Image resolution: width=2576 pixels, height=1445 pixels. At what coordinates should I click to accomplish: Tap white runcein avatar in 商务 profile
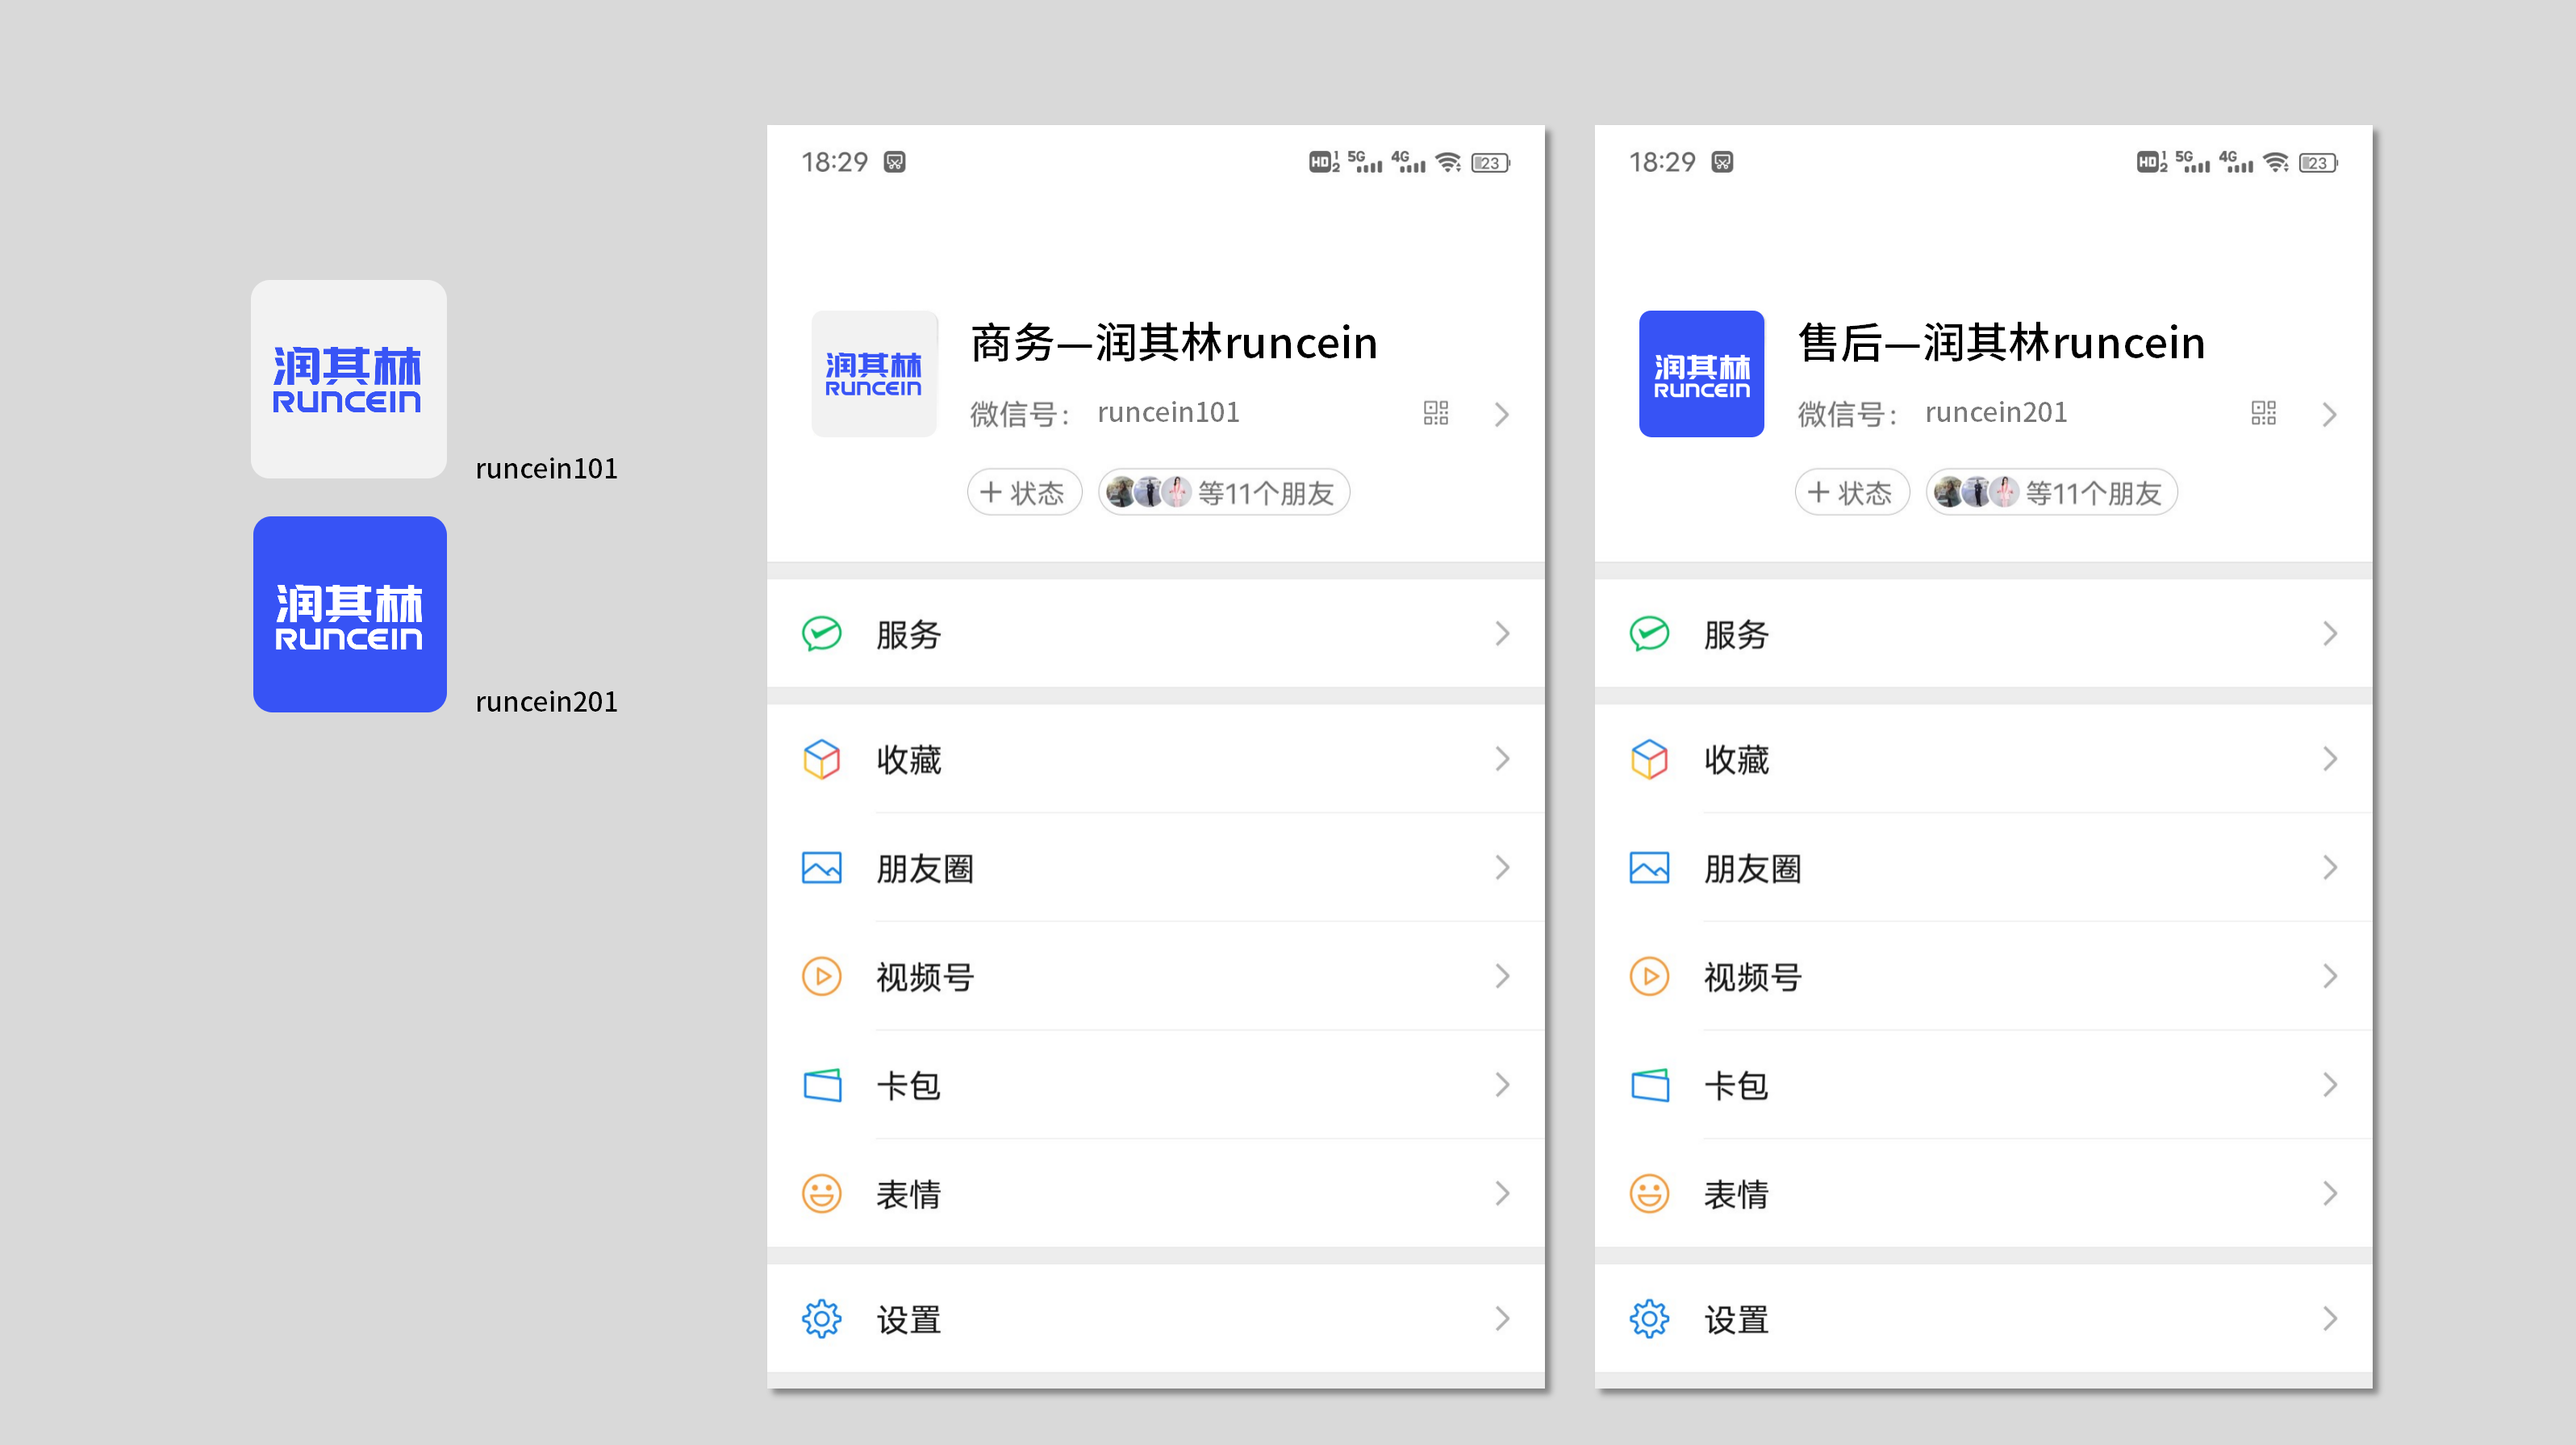click(x=874, y=374)
